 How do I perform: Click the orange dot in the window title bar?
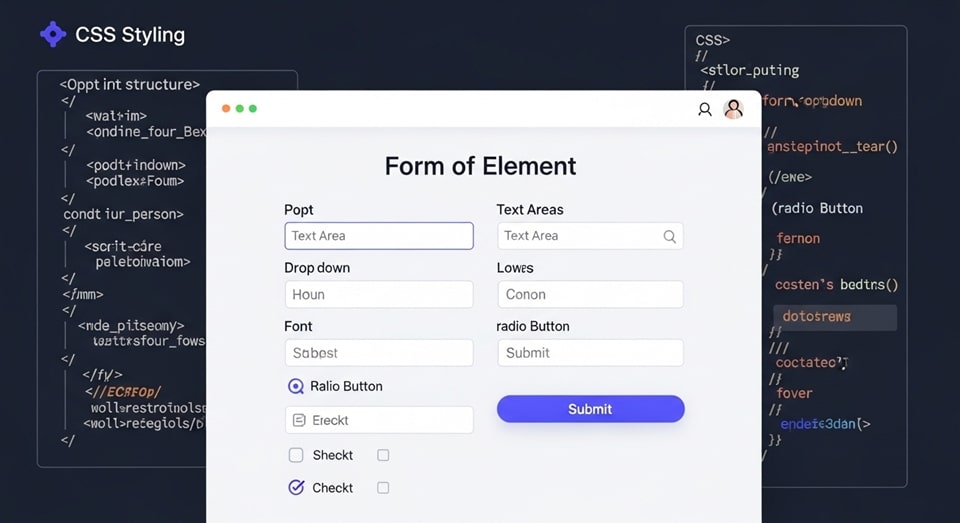(x=226, y=108)
